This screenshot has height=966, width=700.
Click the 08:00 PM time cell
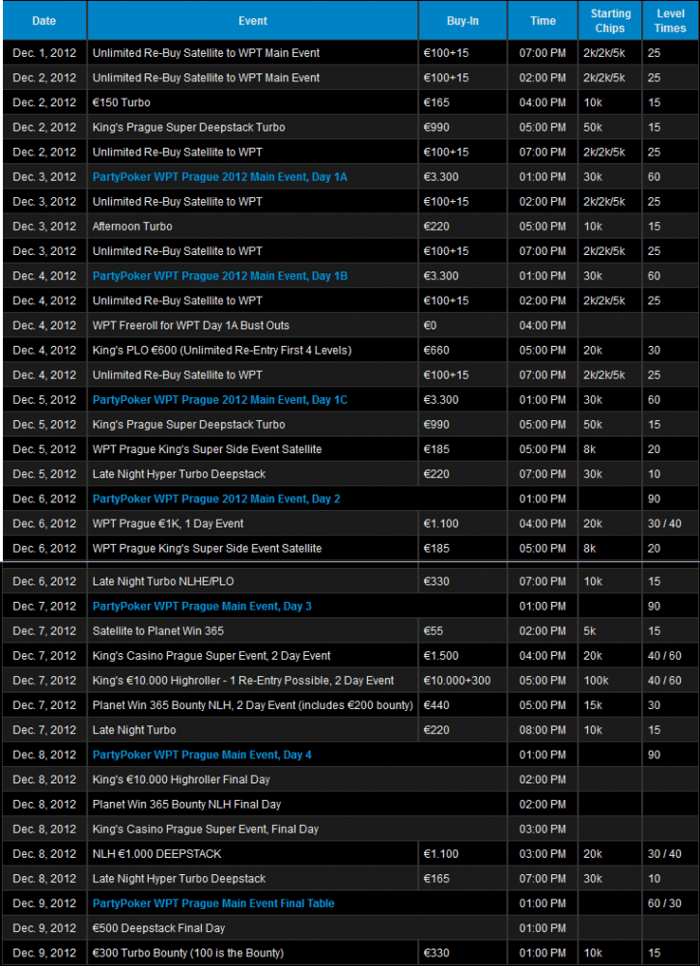coord(543,730)
